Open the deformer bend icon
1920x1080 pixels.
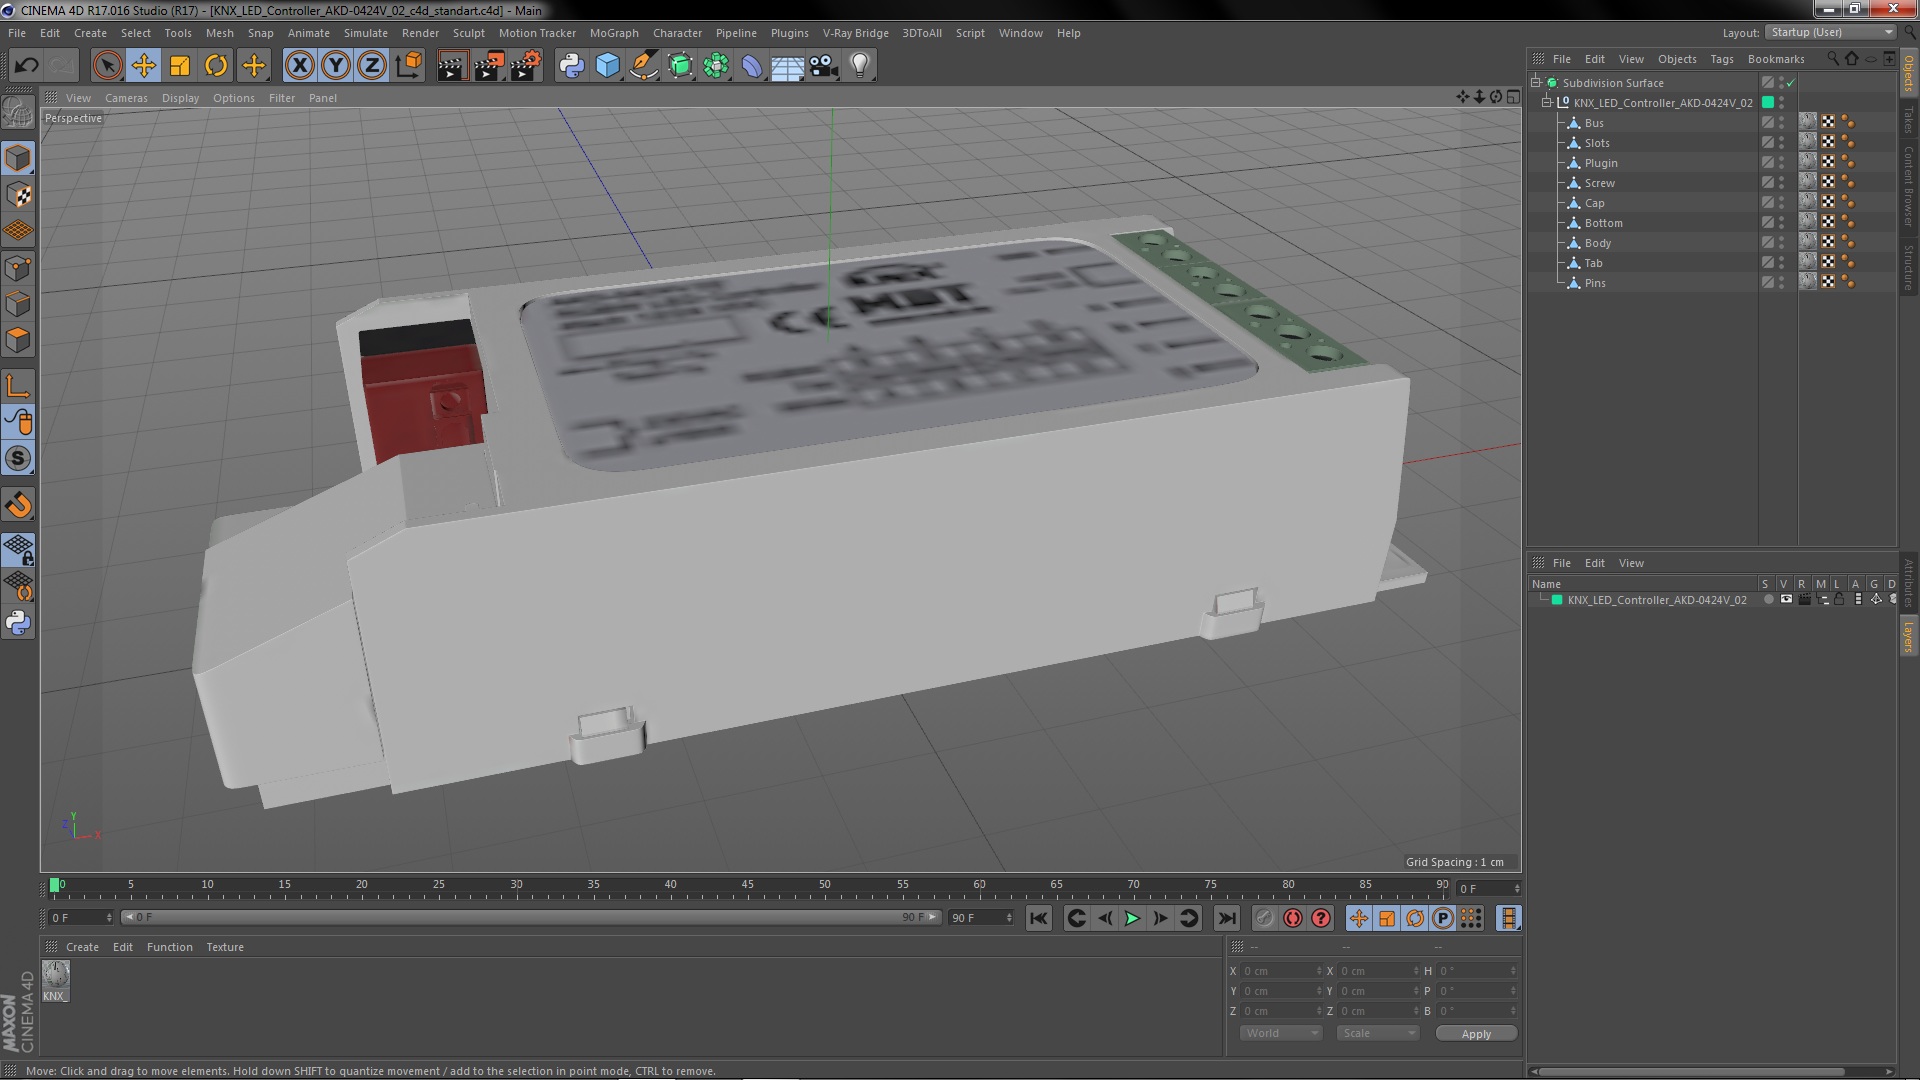coord(752,66)
